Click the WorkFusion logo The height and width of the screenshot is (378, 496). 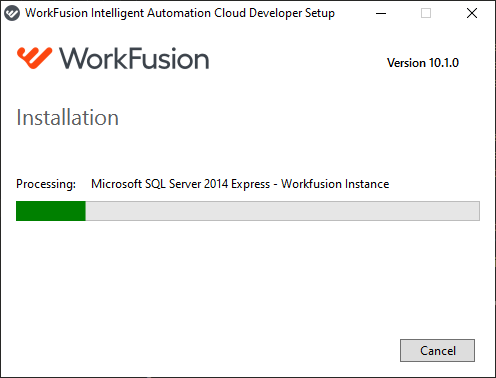[x=113, y=58]
